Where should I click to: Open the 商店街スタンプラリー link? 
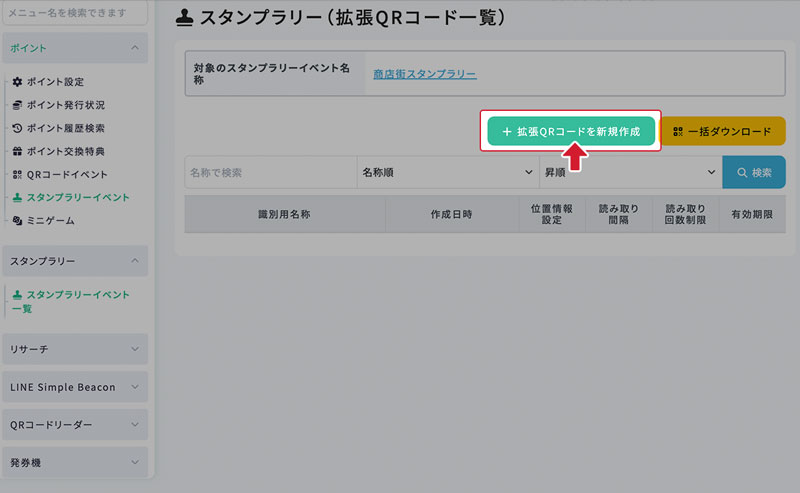[424, 74]
